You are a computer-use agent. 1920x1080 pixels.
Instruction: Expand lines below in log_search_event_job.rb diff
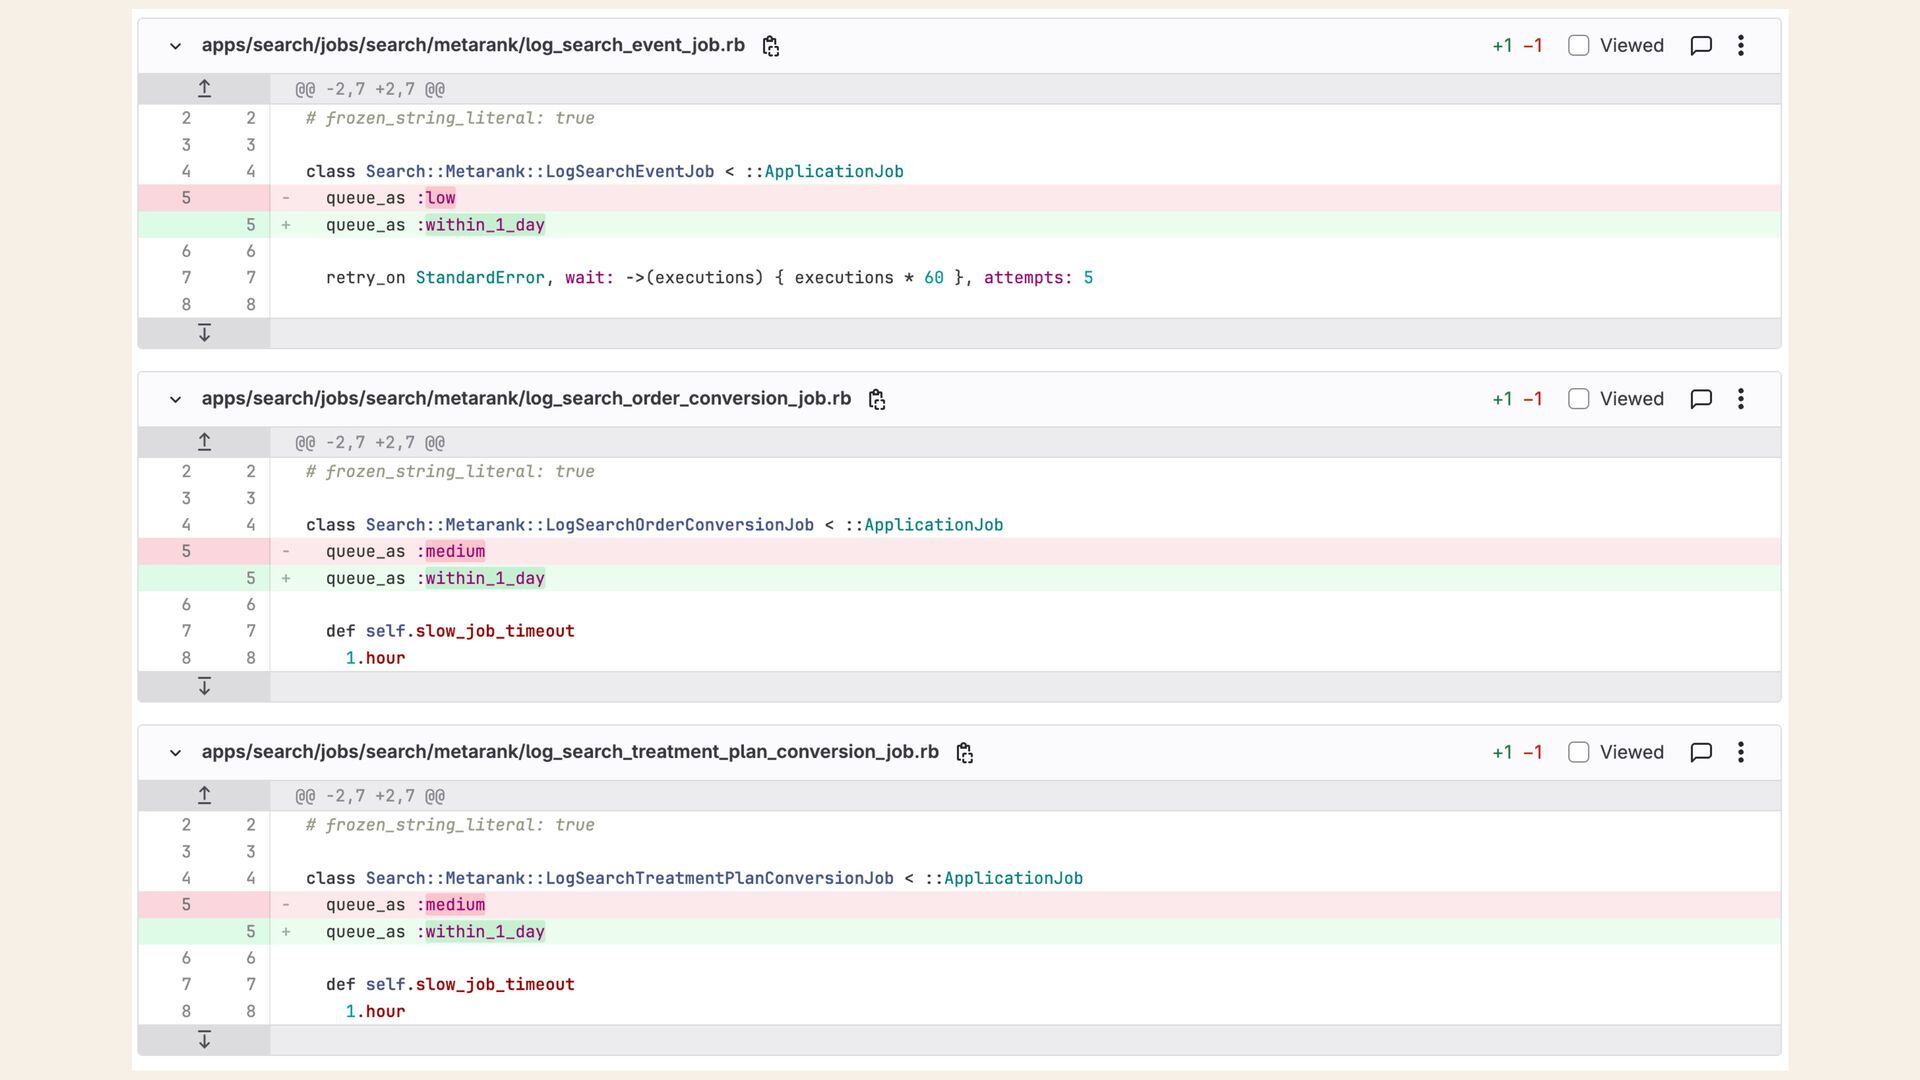pos(204,333)
